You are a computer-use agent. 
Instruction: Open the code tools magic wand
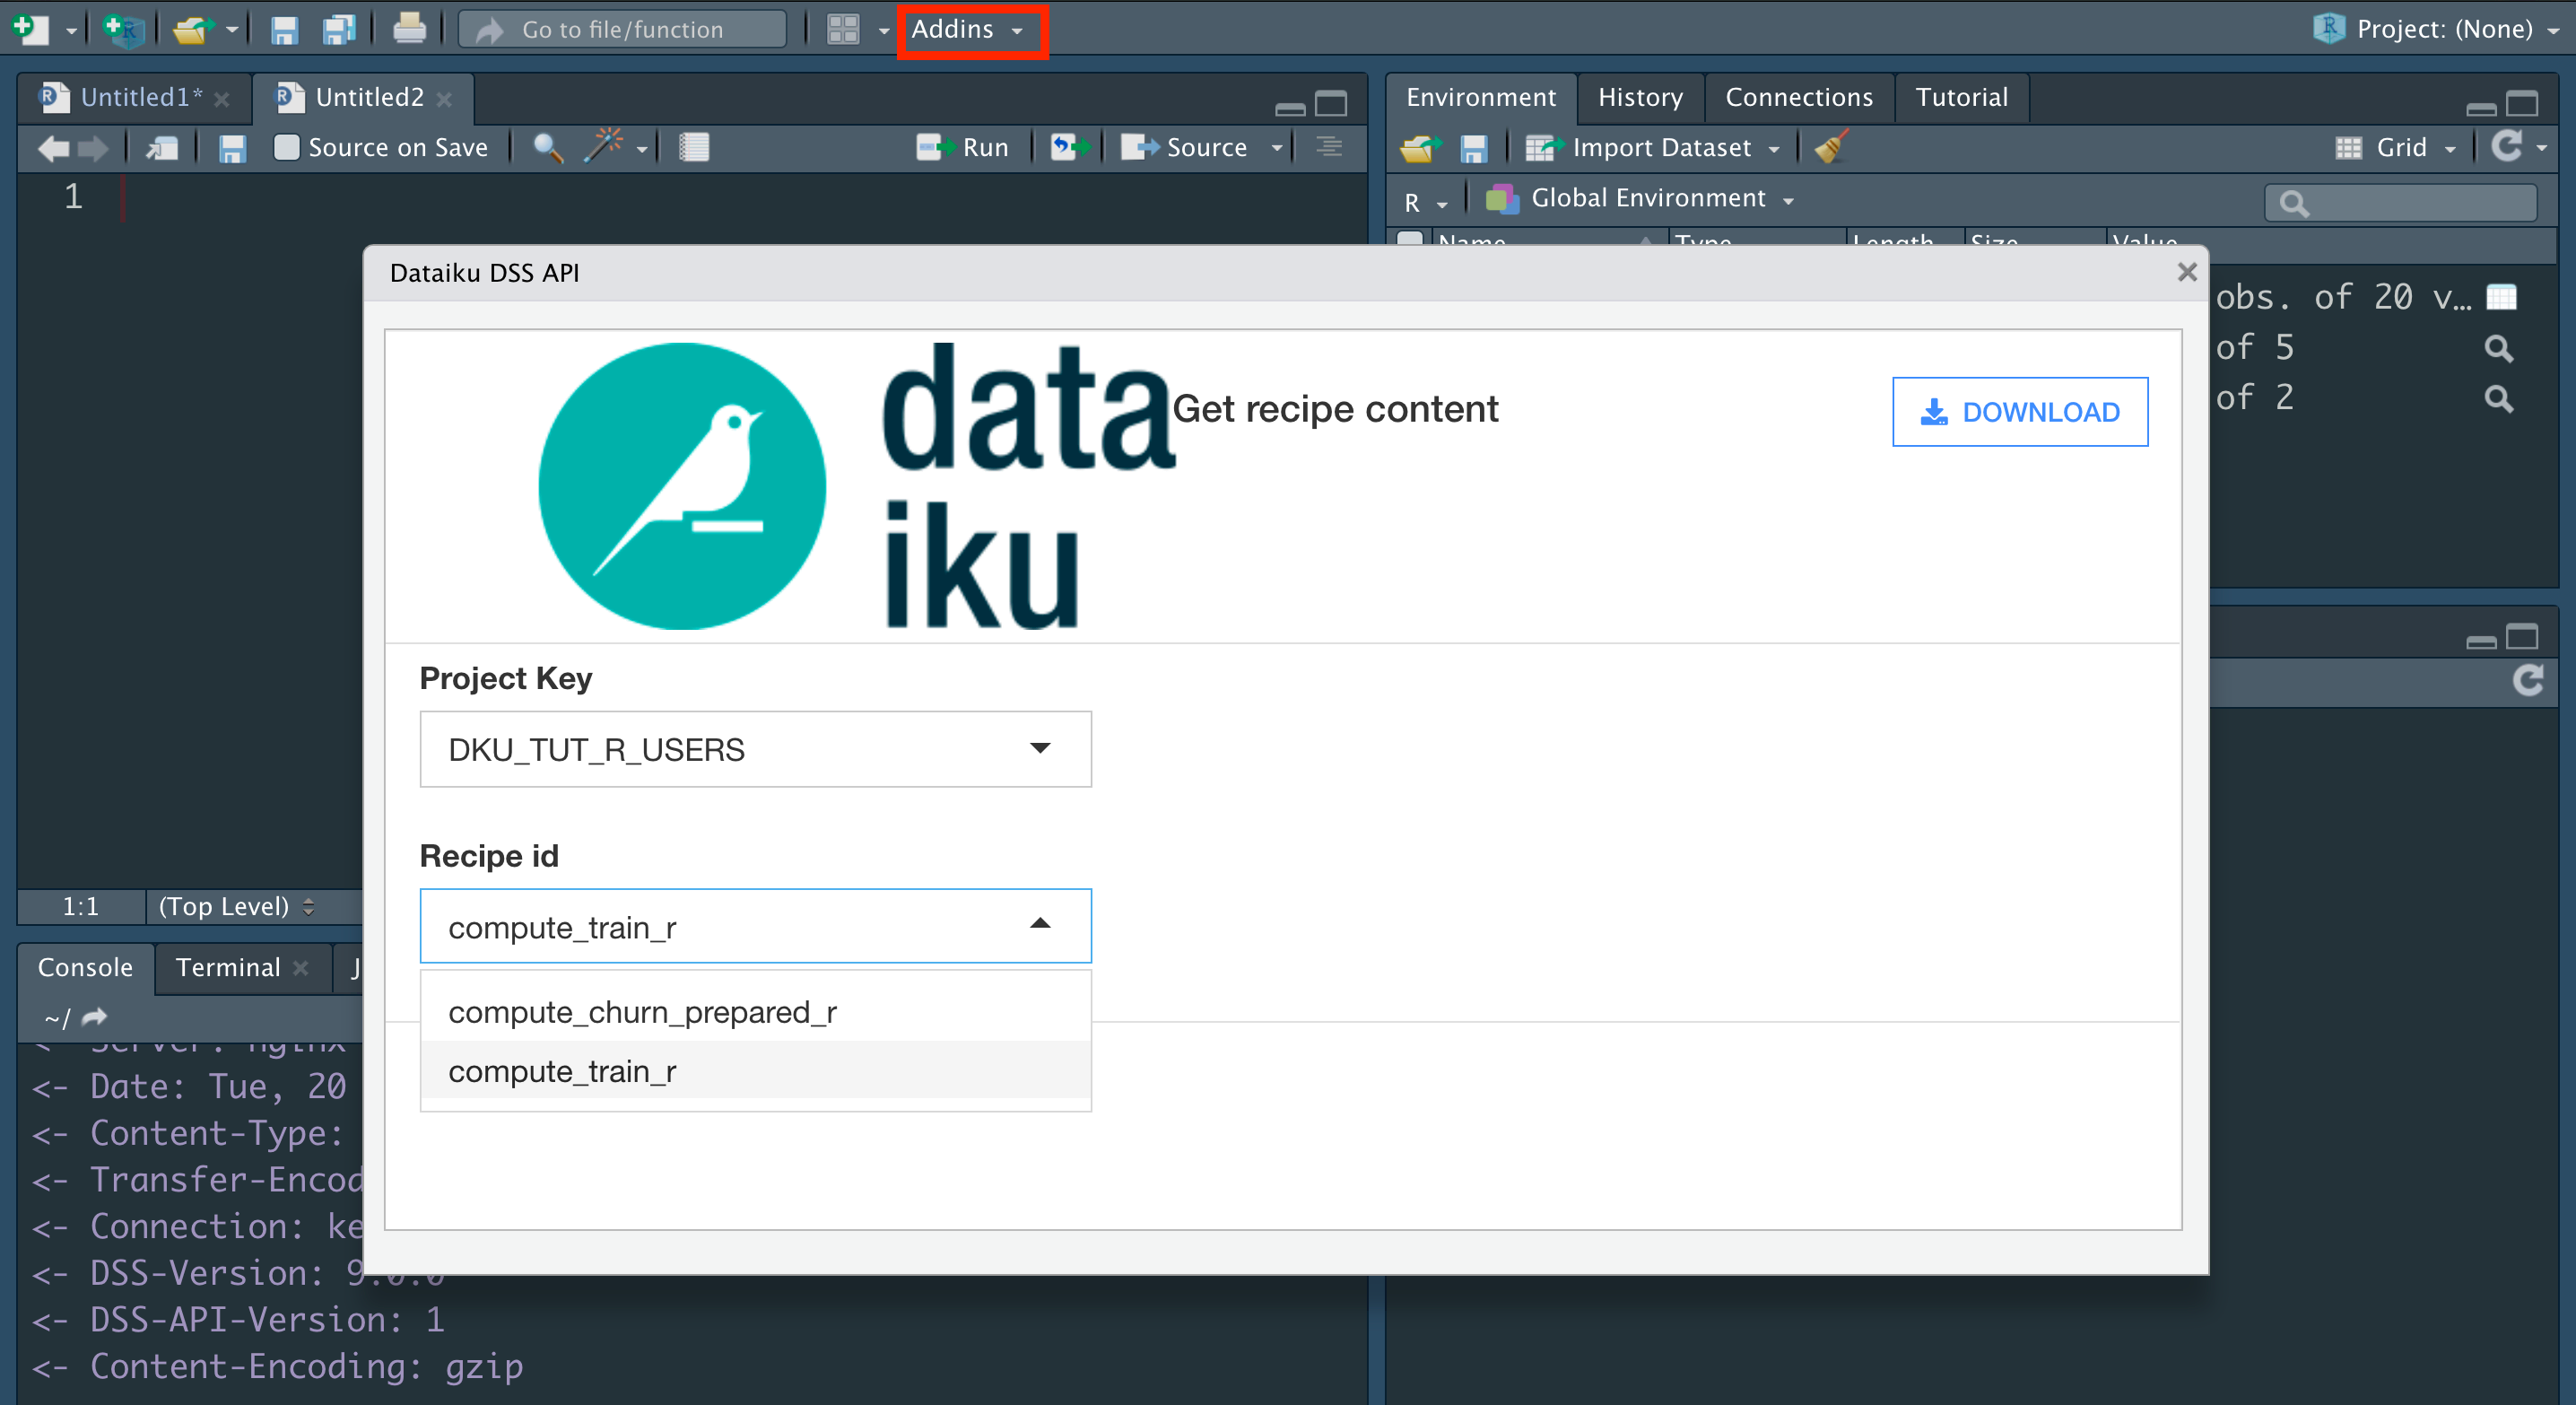click(x=603, y=146)
